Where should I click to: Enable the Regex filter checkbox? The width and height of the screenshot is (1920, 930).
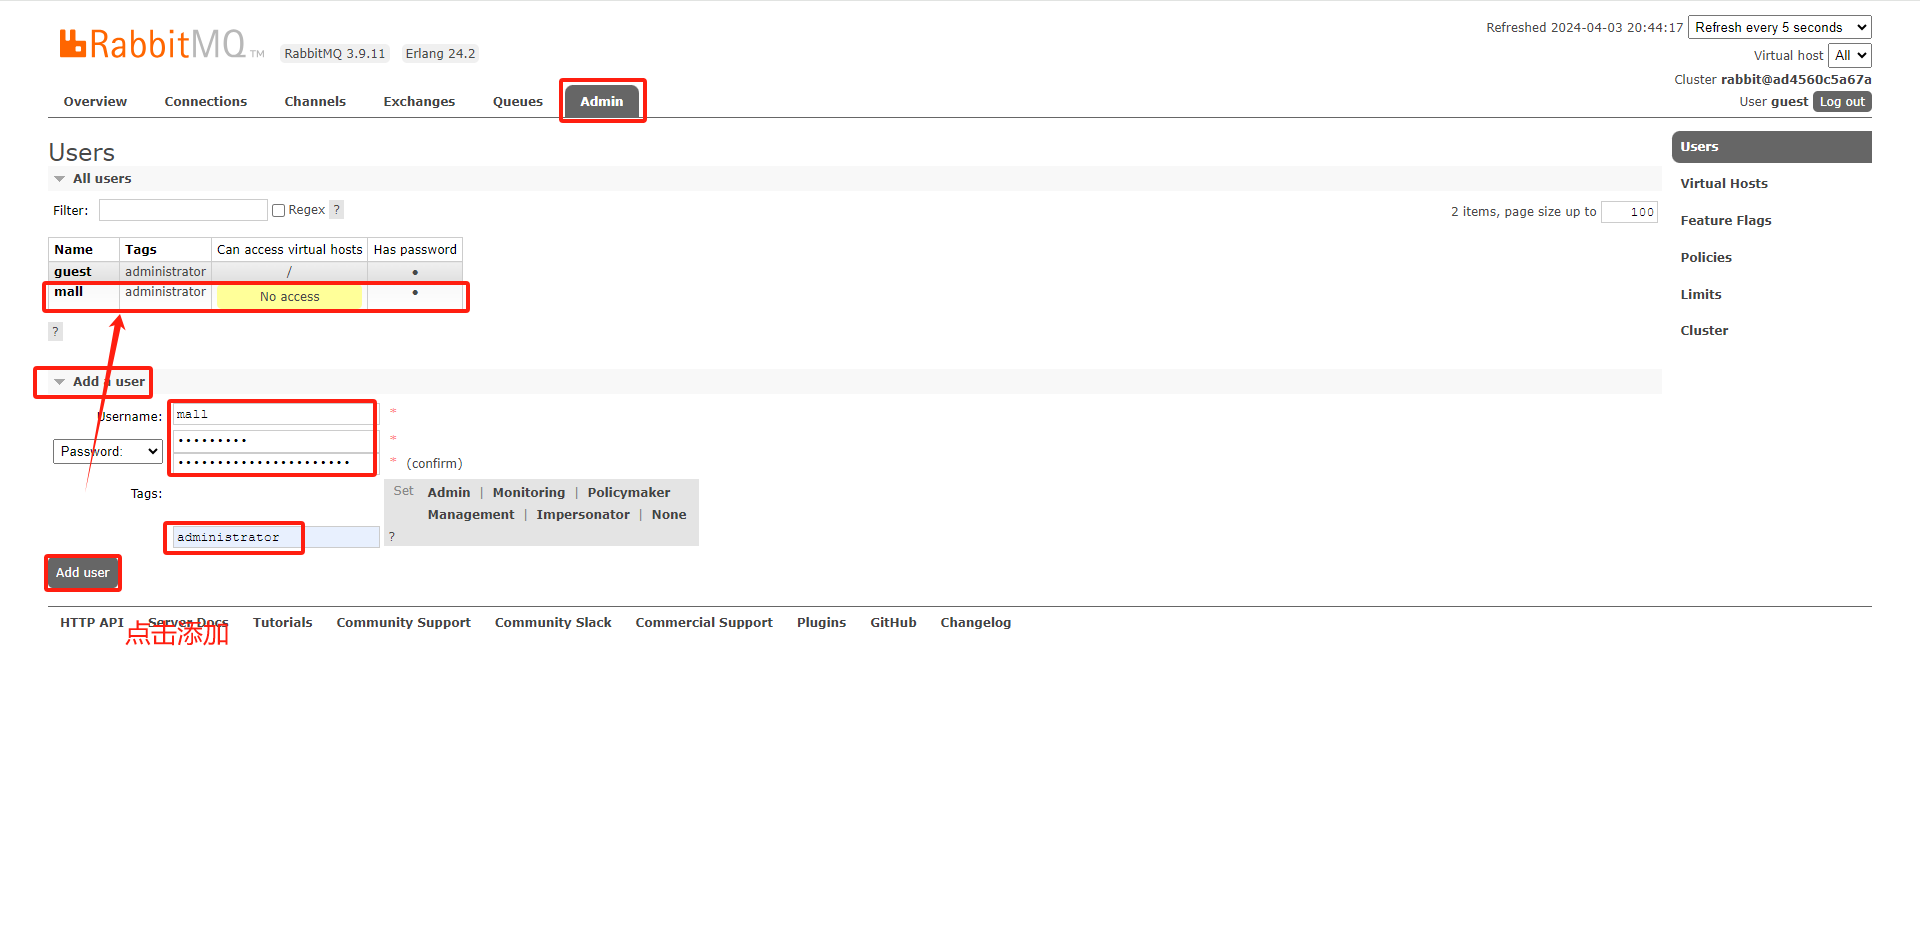point(279,210)
